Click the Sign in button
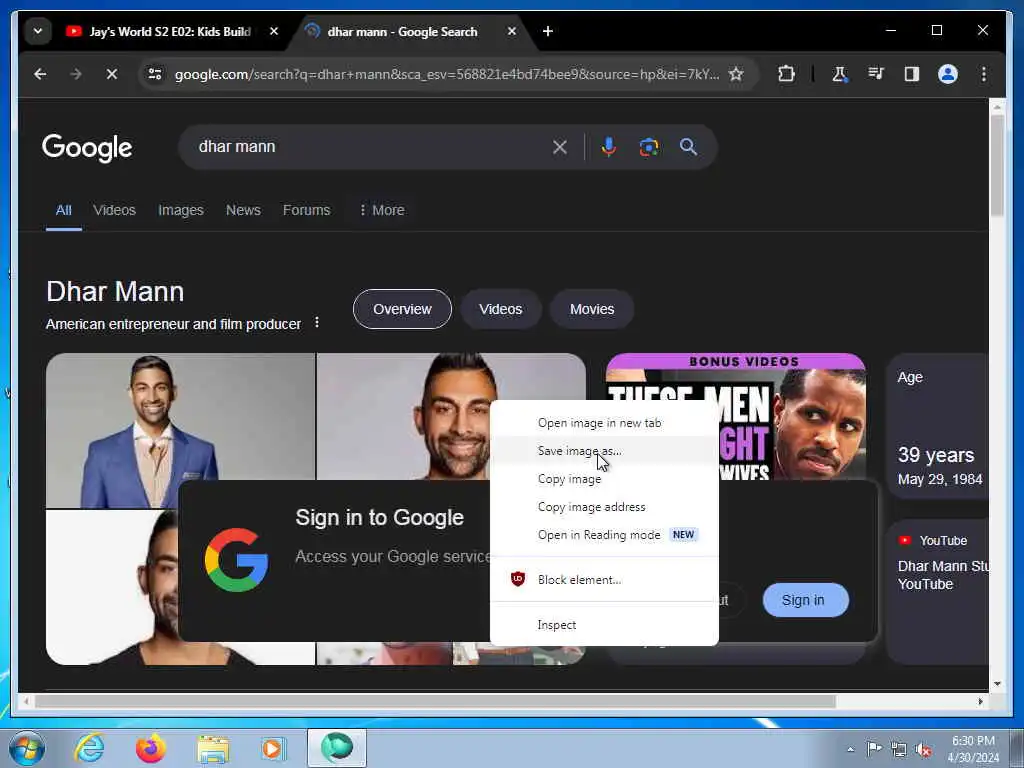 pyautogui.click(x=805, y=600)
